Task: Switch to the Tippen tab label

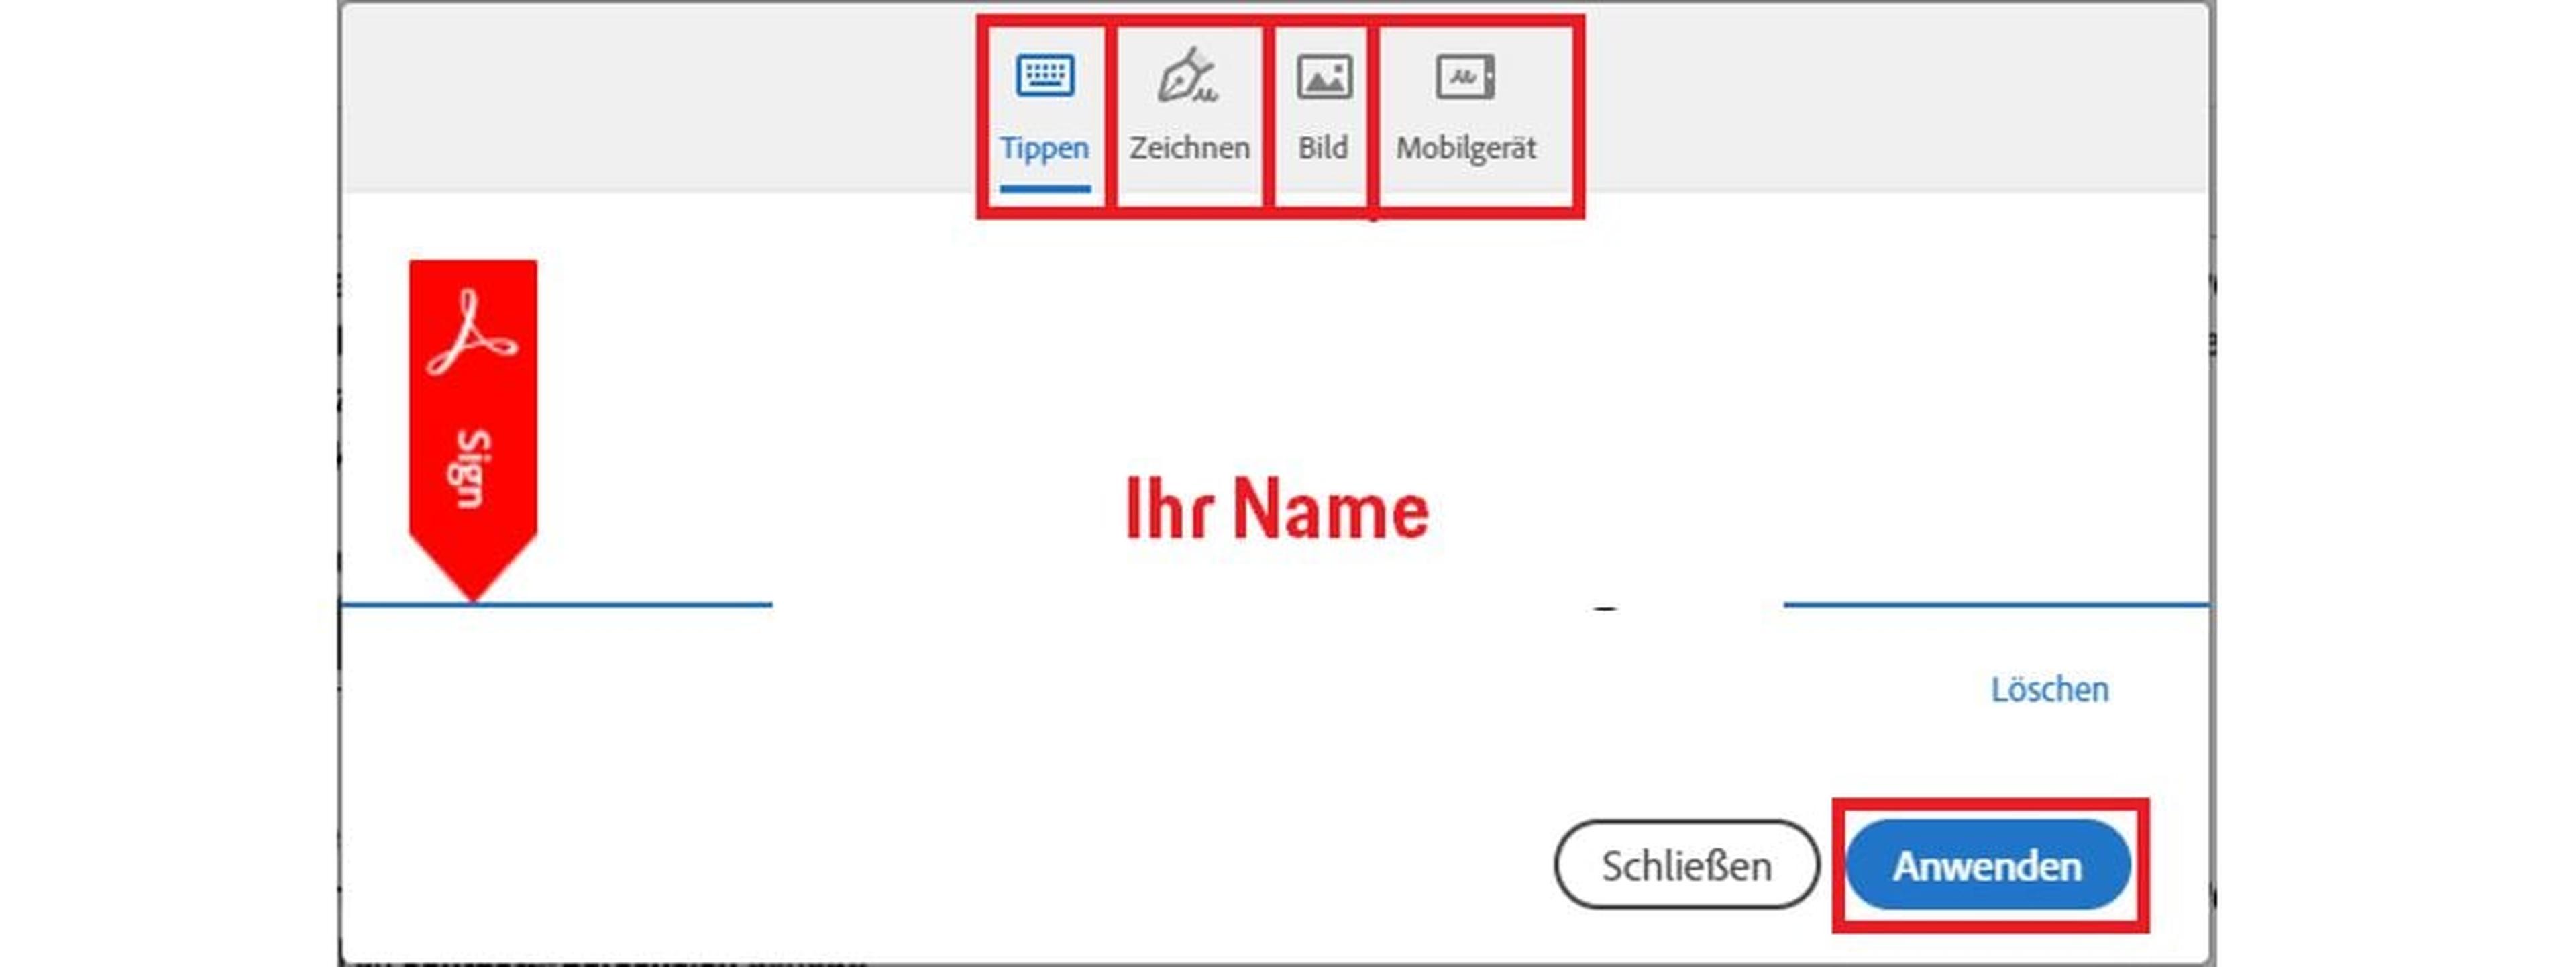Action: point(1044,148)
